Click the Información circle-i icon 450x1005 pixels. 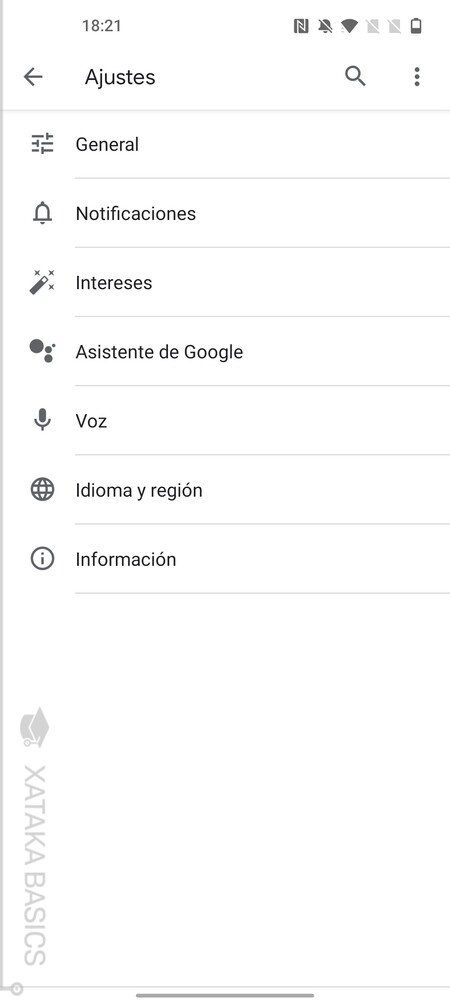(x=42, y=559)
